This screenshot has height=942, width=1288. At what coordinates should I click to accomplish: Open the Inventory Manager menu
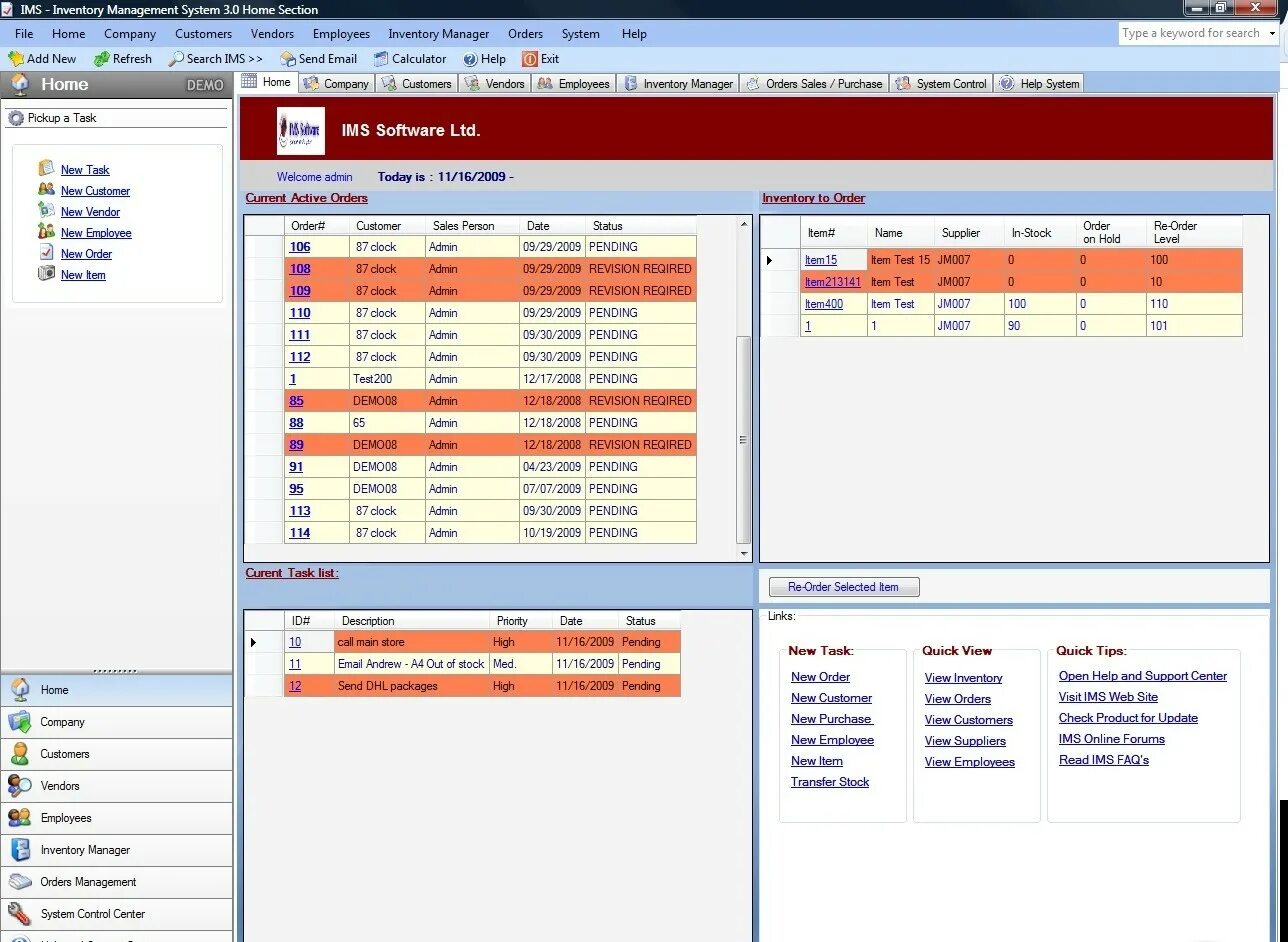[x=438, y=34]
